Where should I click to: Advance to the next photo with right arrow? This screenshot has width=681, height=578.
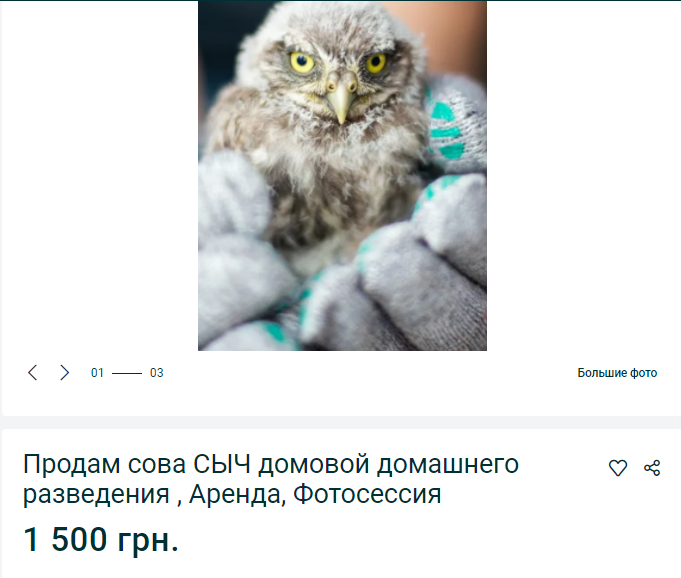tap(64, 373)
